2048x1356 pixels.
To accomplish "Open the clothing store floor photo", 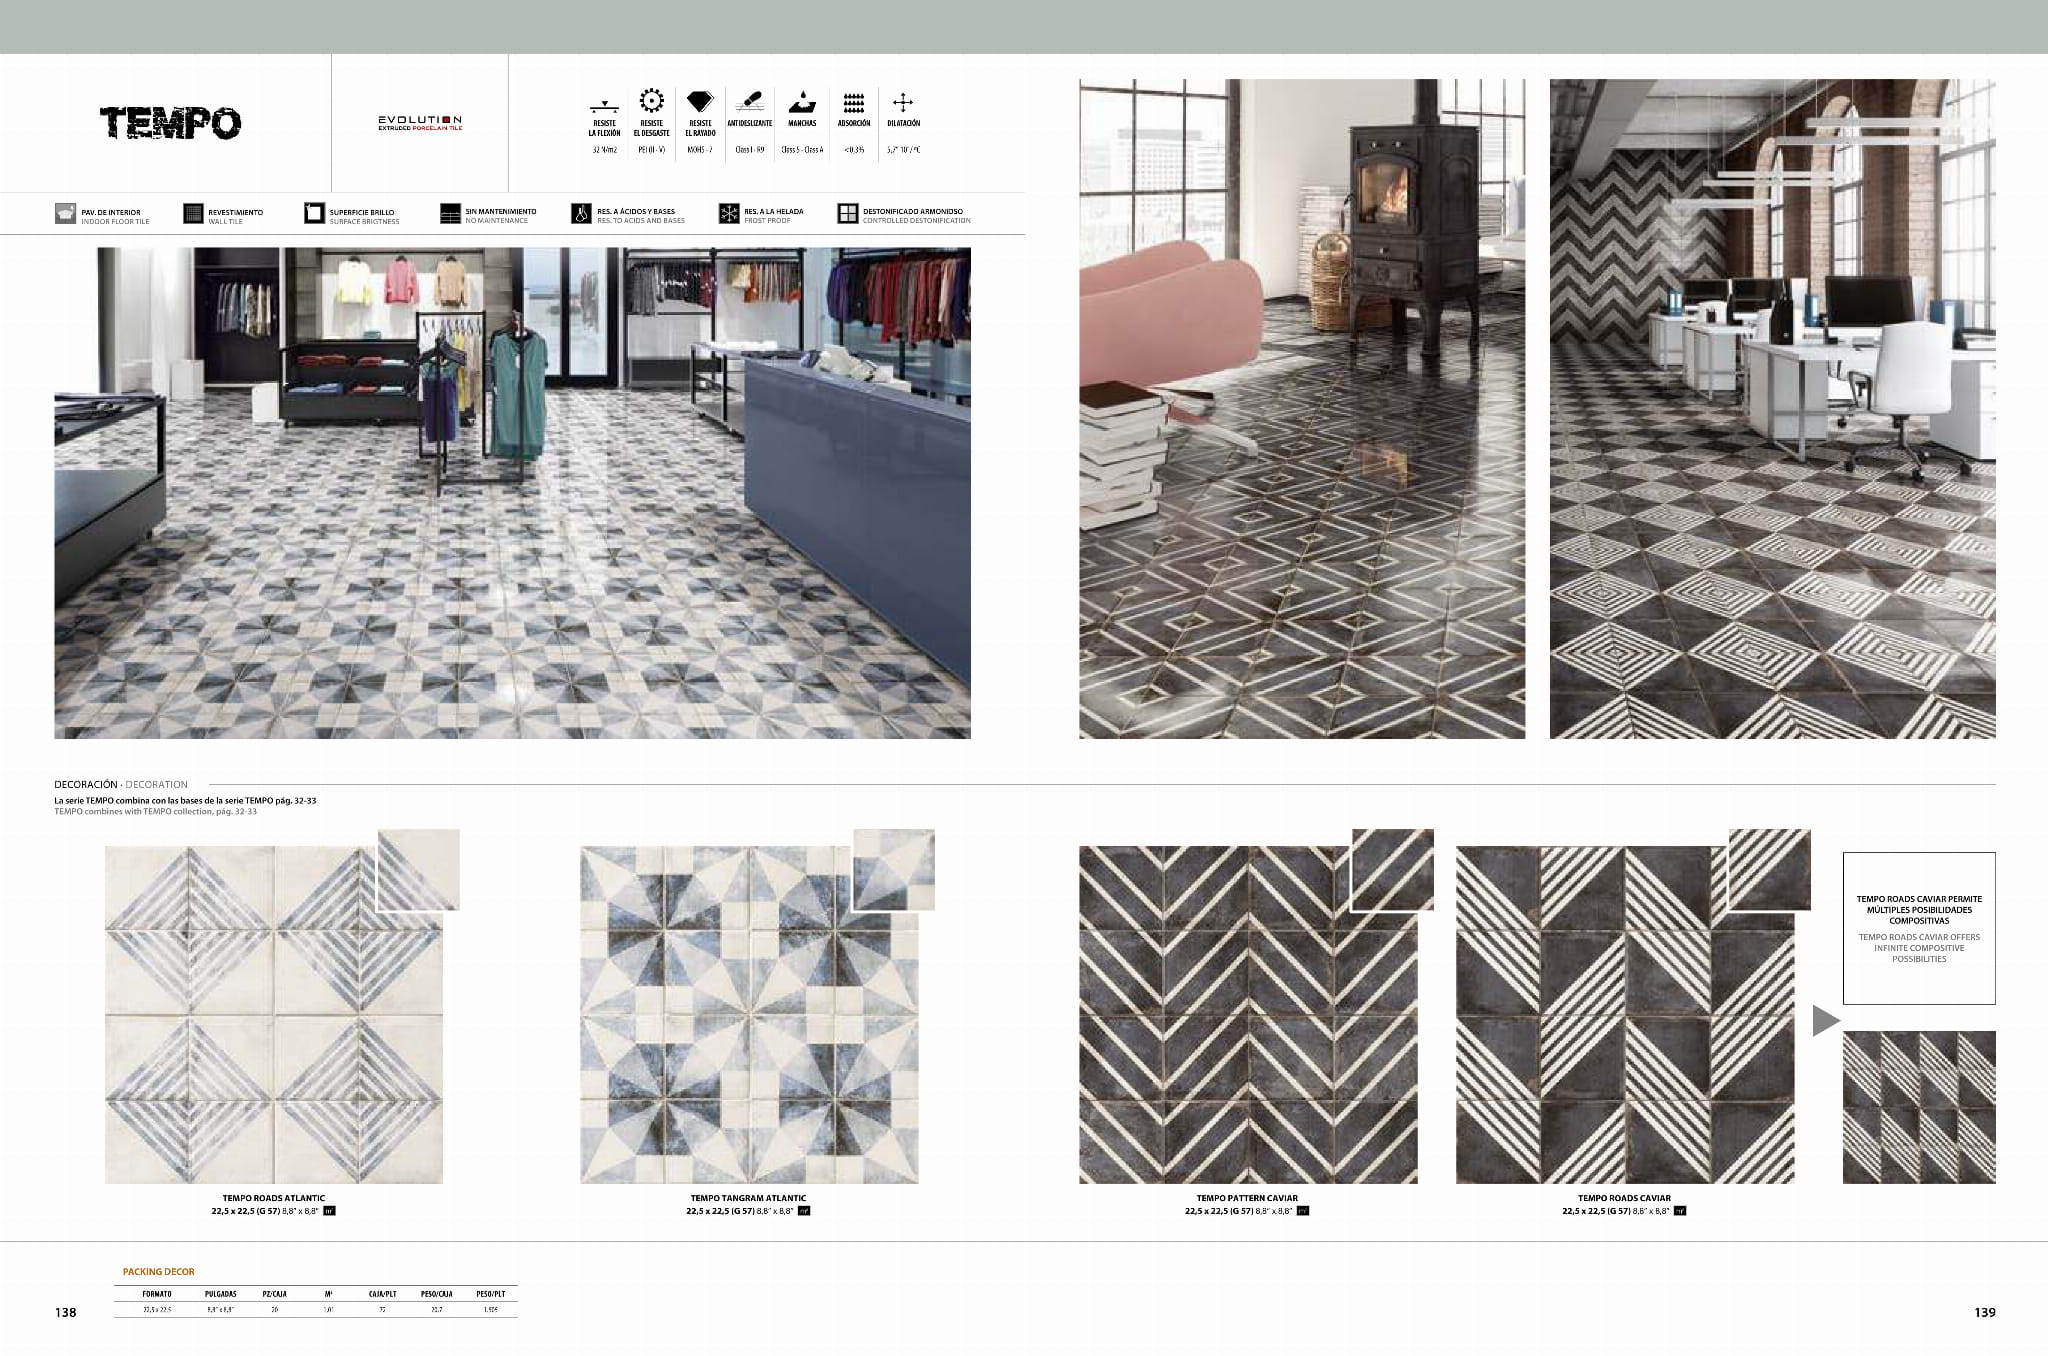I will (512, 493).
